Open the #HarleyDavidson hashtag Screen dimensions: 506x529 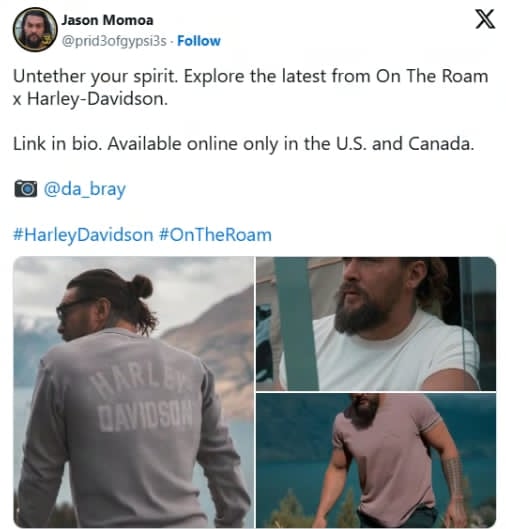[x=83, y=235]
